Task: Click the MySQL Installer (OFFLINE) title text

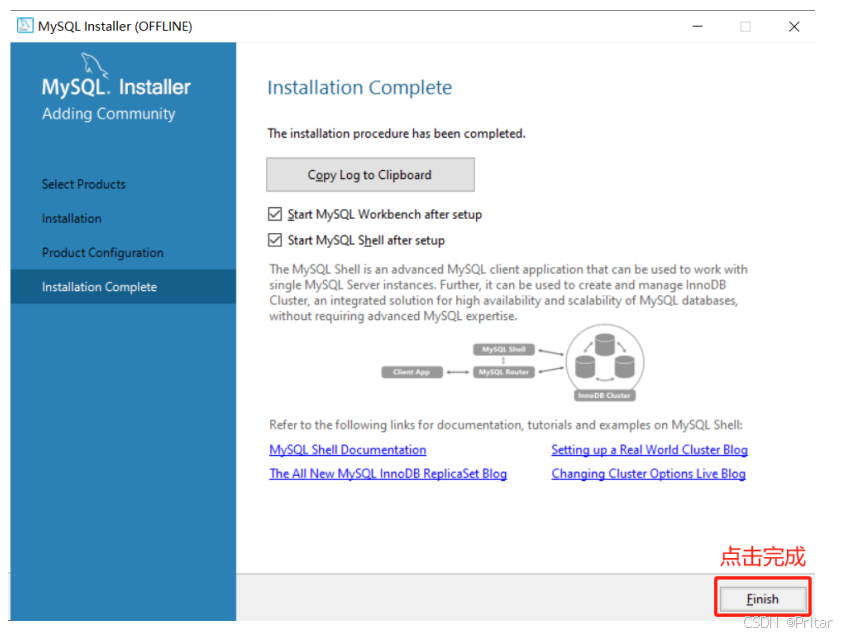Action: pyautogui.click(x=115, y=26)
